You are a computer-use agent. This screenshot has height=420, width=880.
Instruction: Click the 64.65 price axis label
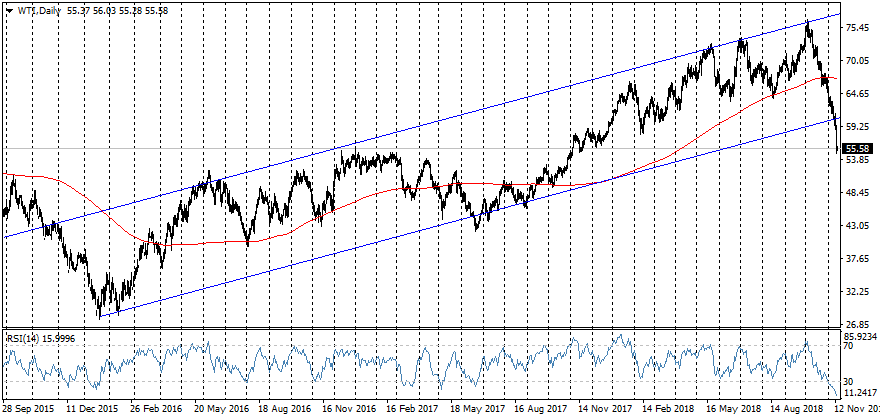(x=858, y=94)
